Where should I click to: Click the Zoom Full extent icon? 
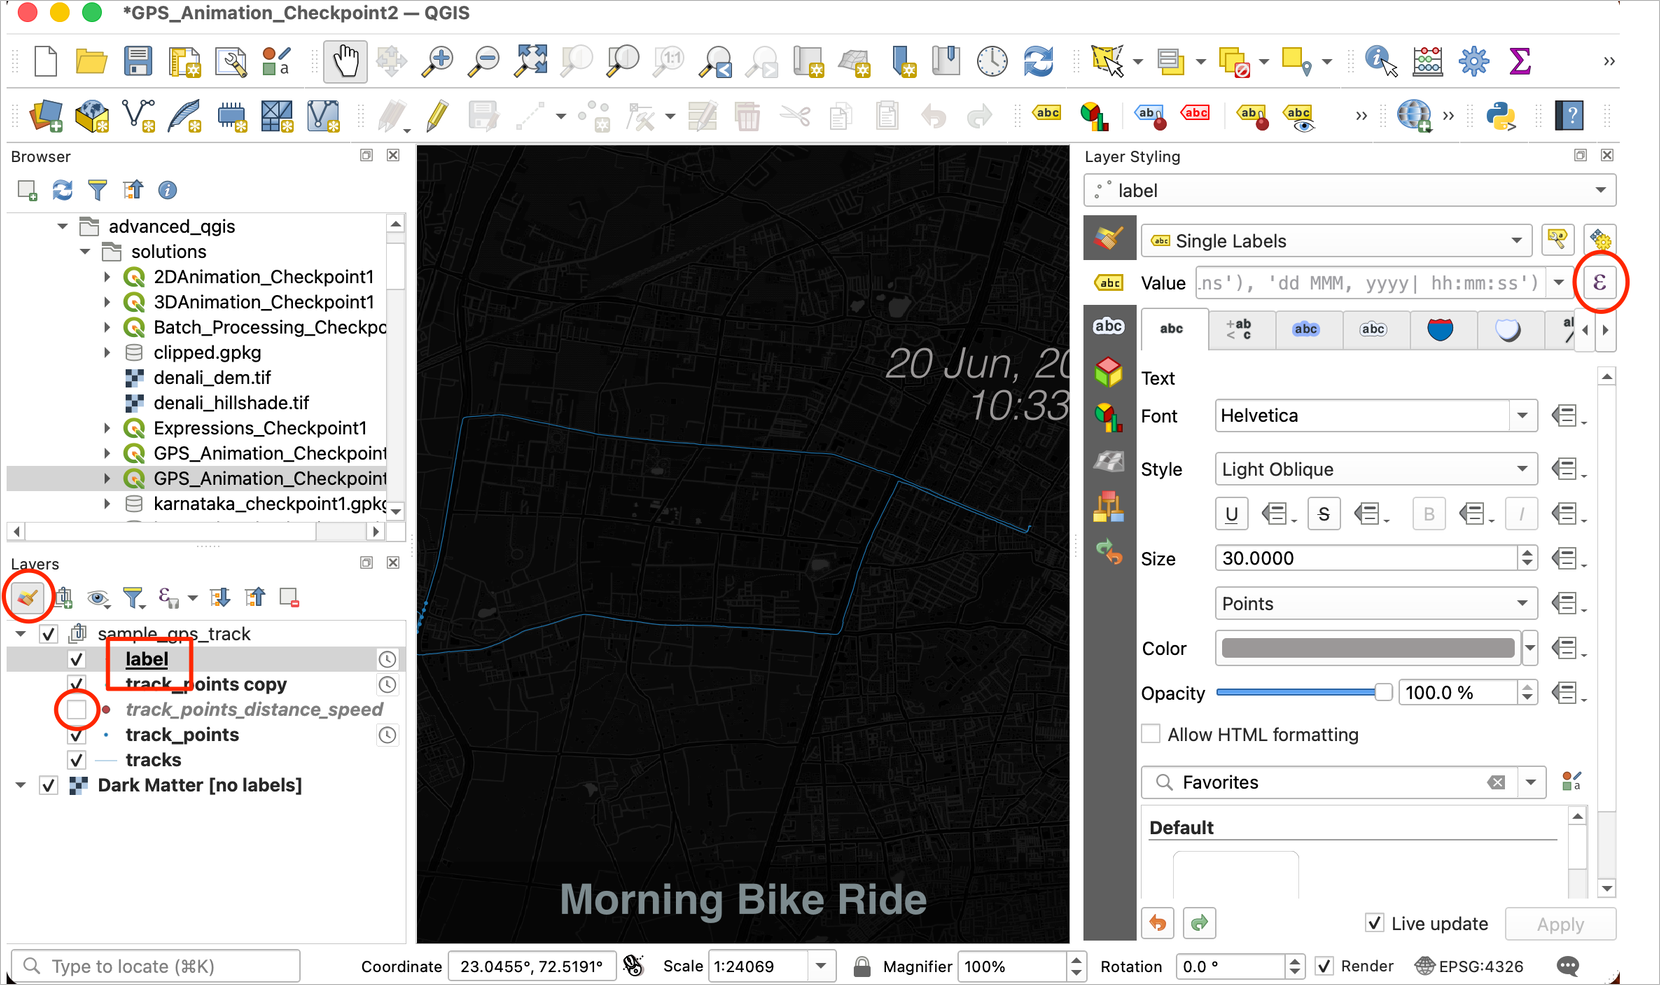click(x=530, y=62)
